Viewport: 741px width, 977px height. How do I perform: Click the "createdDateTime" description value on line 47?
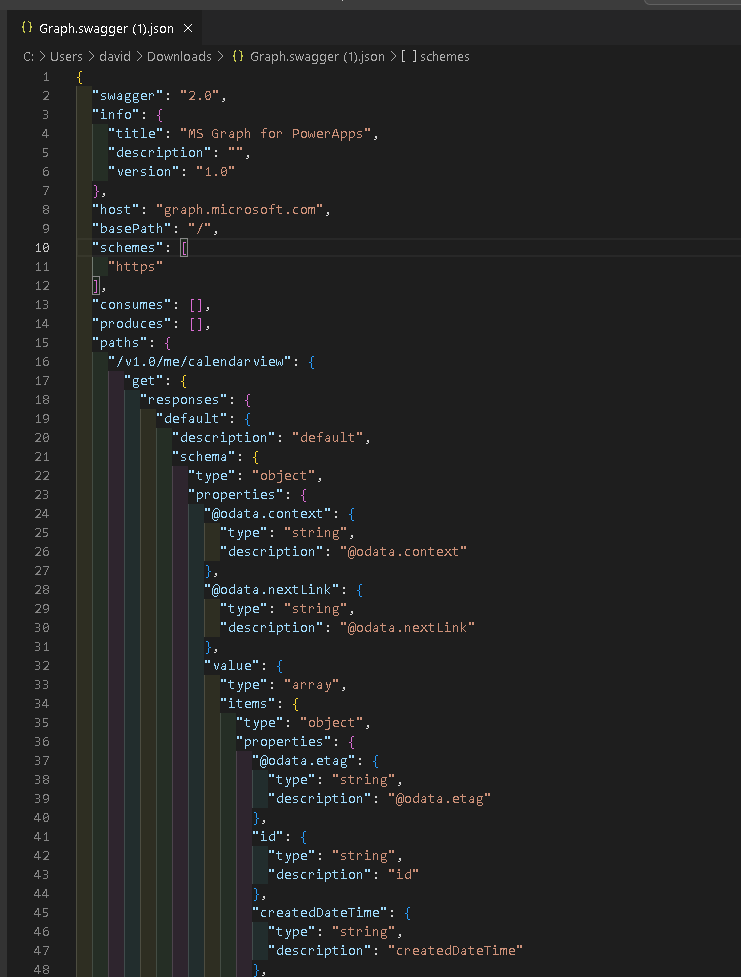click(x=455, y=951)
